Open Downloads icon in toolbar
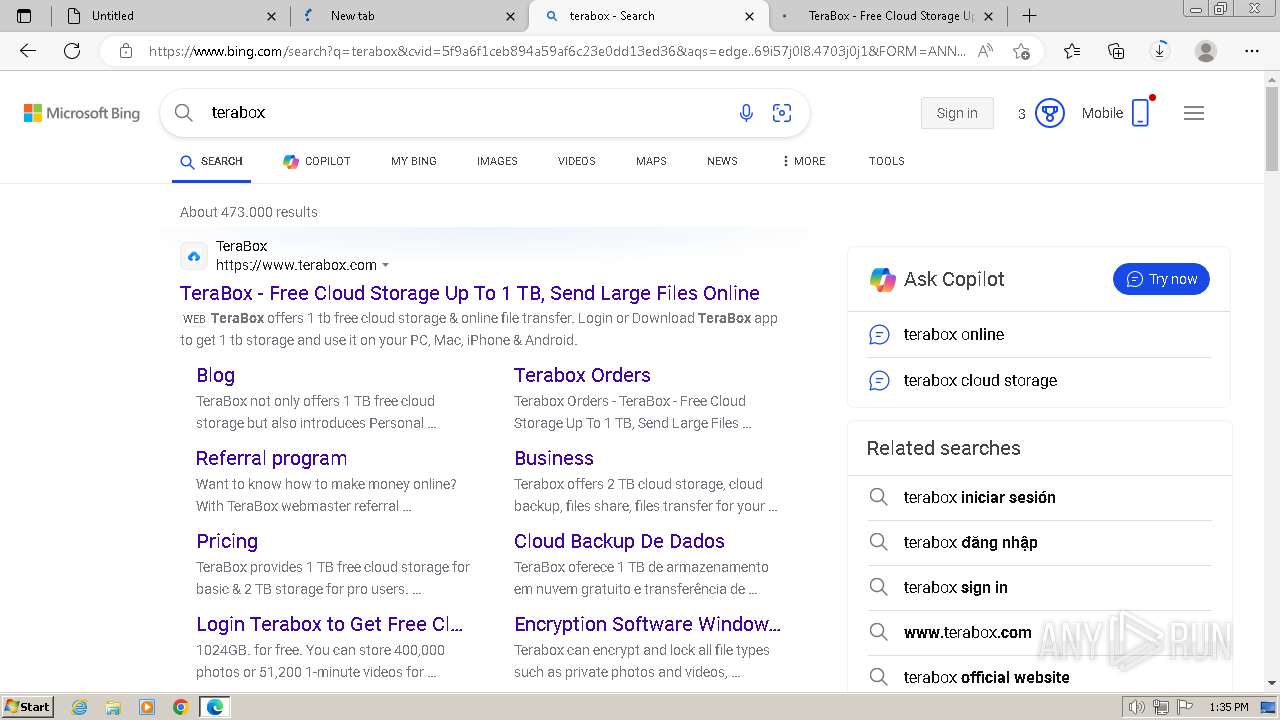This screenshot has width=1280, height=720. click(x=1160, y=51)
